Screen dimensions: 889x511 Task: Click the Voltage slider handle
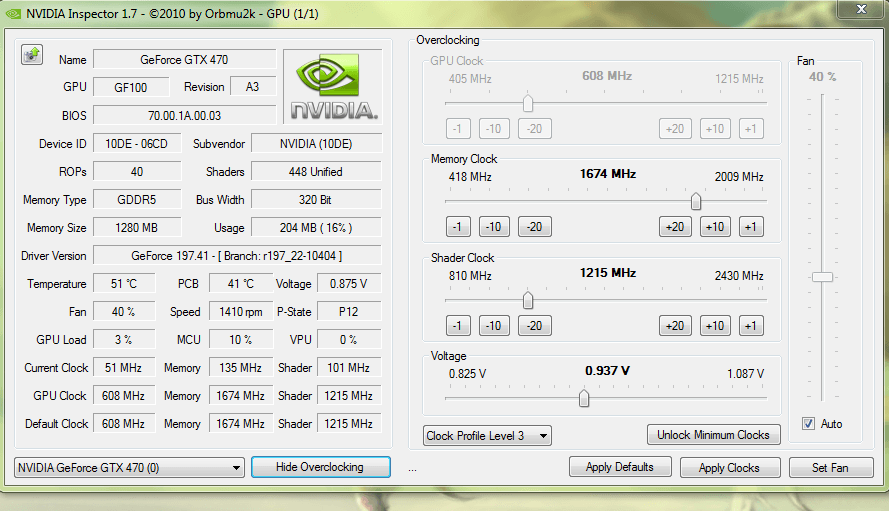click(584, 398)
